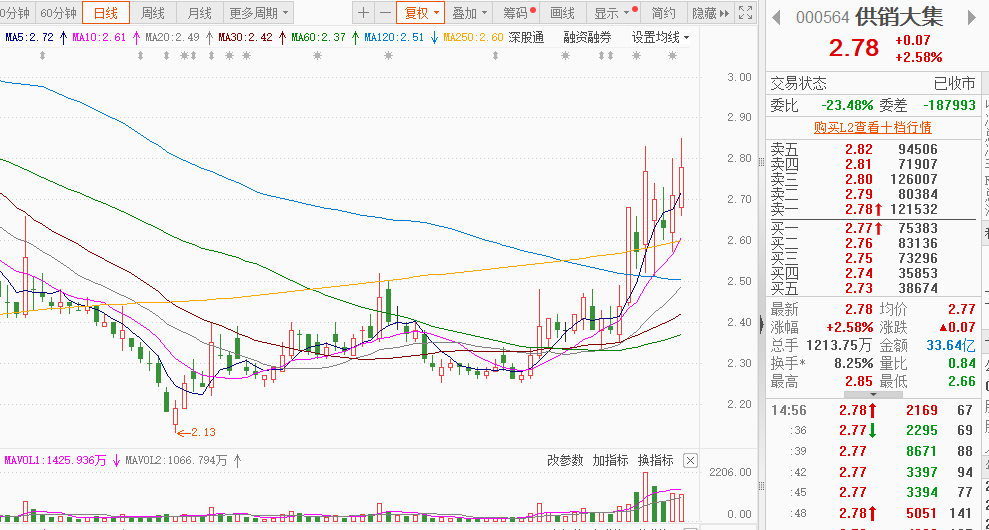Open the 更多周期 dropdown
Screen dimensions: 989x530
coord(259,13)
